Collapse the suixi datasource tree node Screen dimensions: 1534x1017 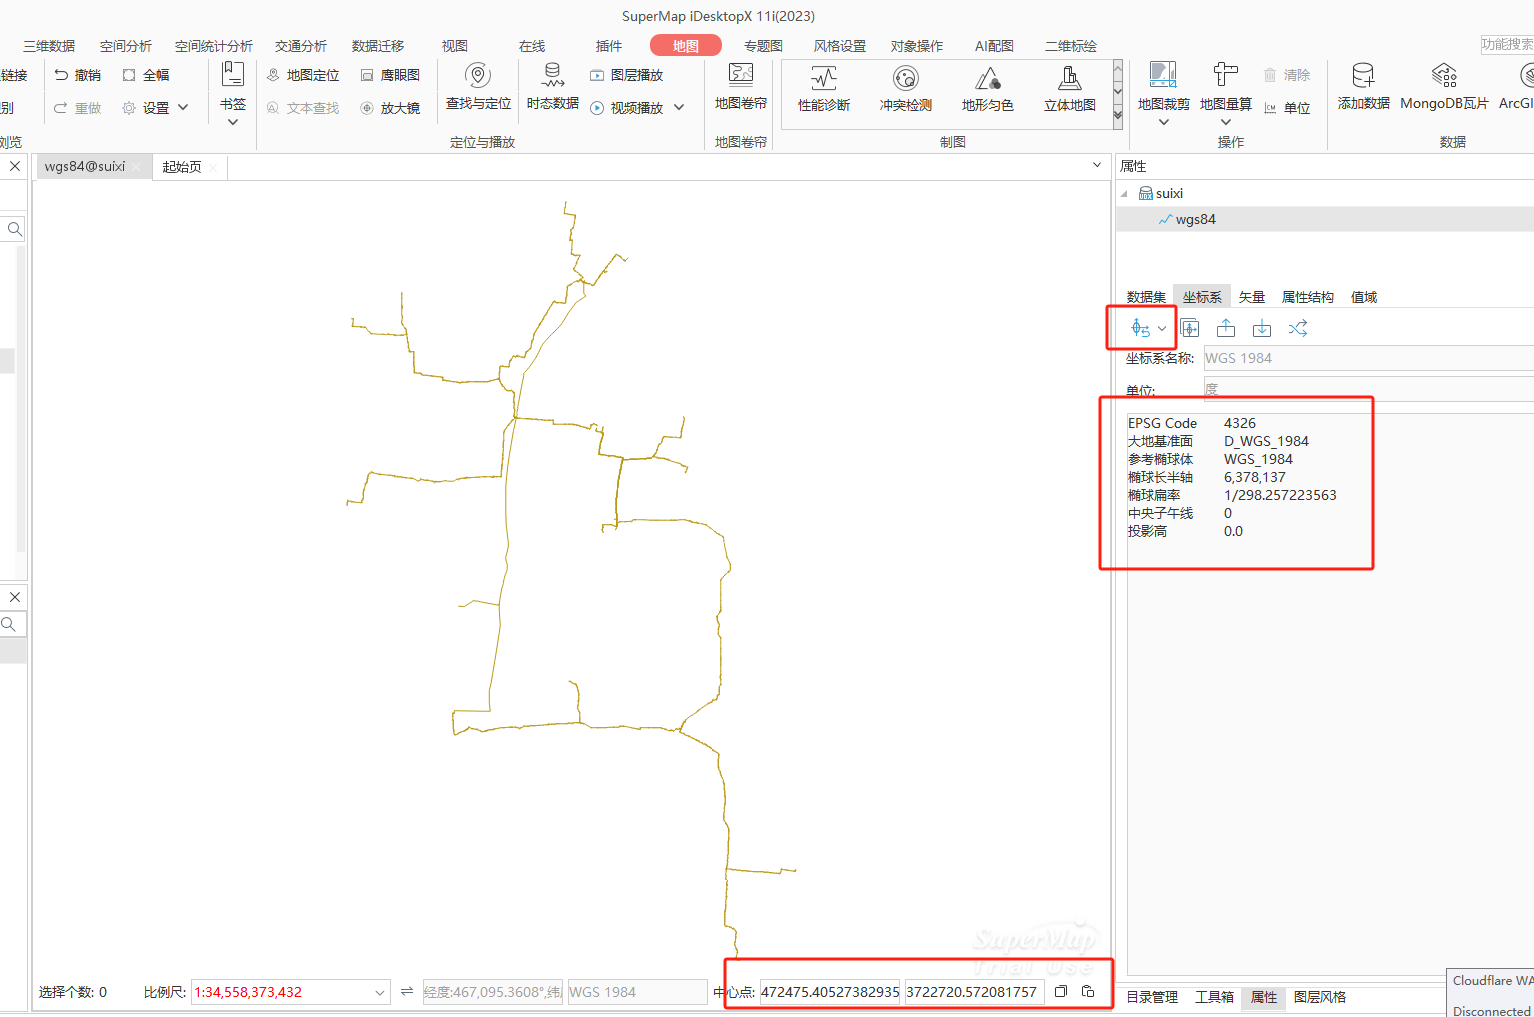point(1124,193)
